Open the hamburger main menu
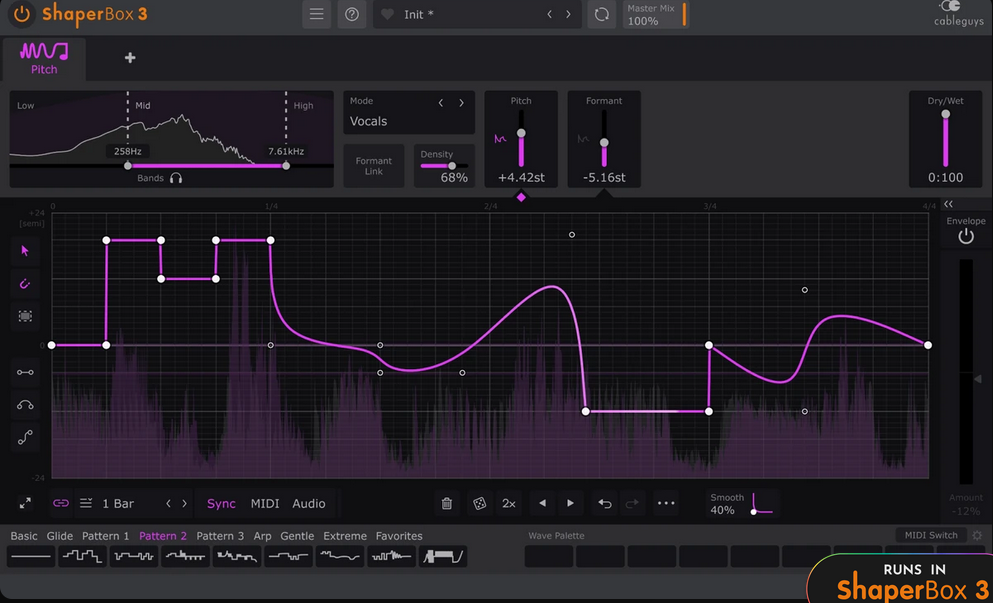This screenshot has width=993, height=603. tap(316, 15)
